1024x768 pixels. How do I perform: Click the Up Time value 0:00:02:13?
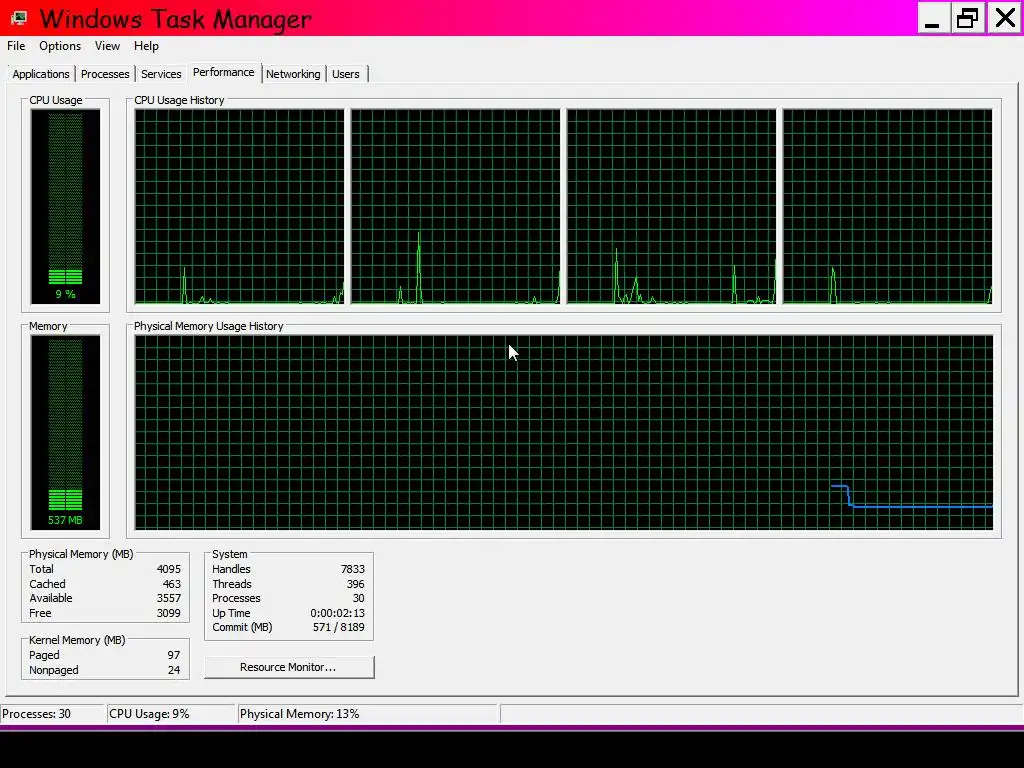tap(338, 613)
